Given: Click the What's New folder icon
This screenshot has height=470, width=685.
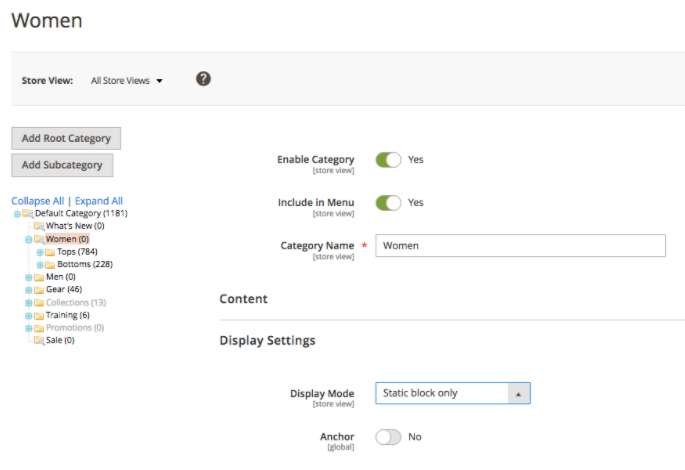Looking at the screenshot, I should [x=39, y=226].
